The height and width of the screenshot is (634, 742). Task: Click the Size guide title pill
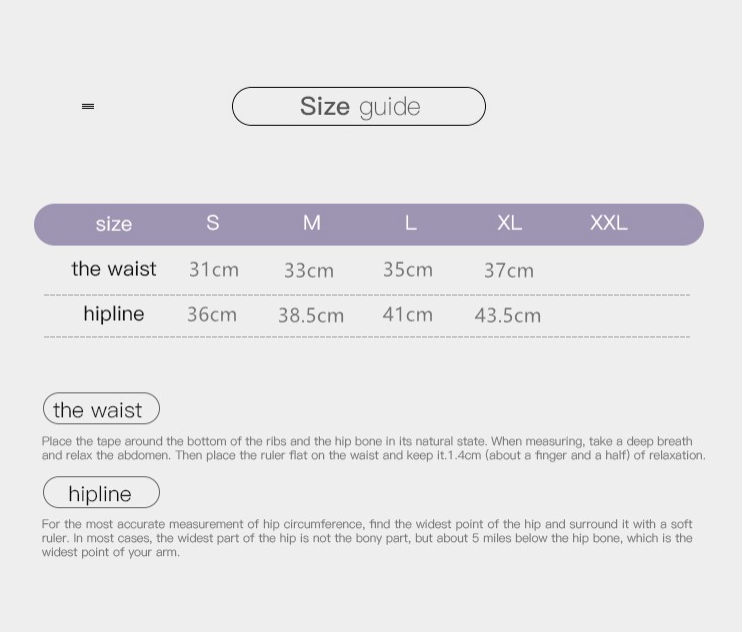click(x=359, y=106)
